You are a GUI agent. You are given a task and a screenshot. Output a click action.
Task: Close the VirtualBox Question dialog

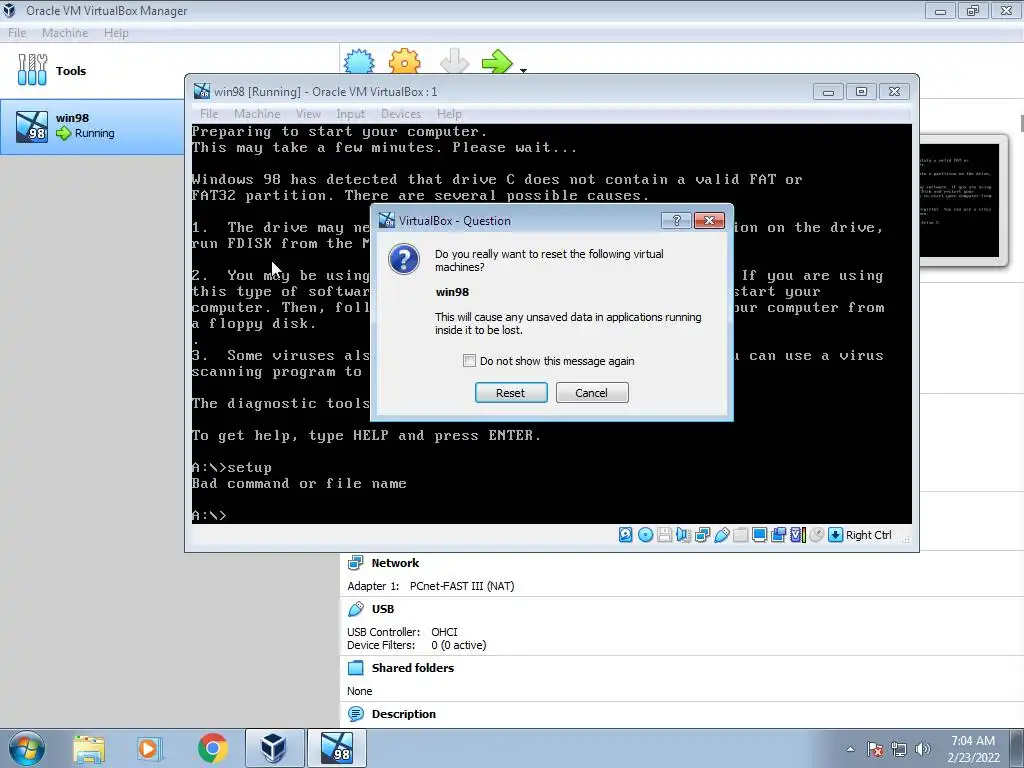tap(709, 221)
